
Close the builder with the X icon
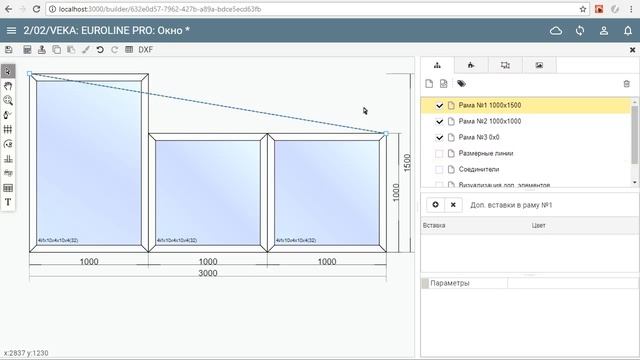[632, 50]
